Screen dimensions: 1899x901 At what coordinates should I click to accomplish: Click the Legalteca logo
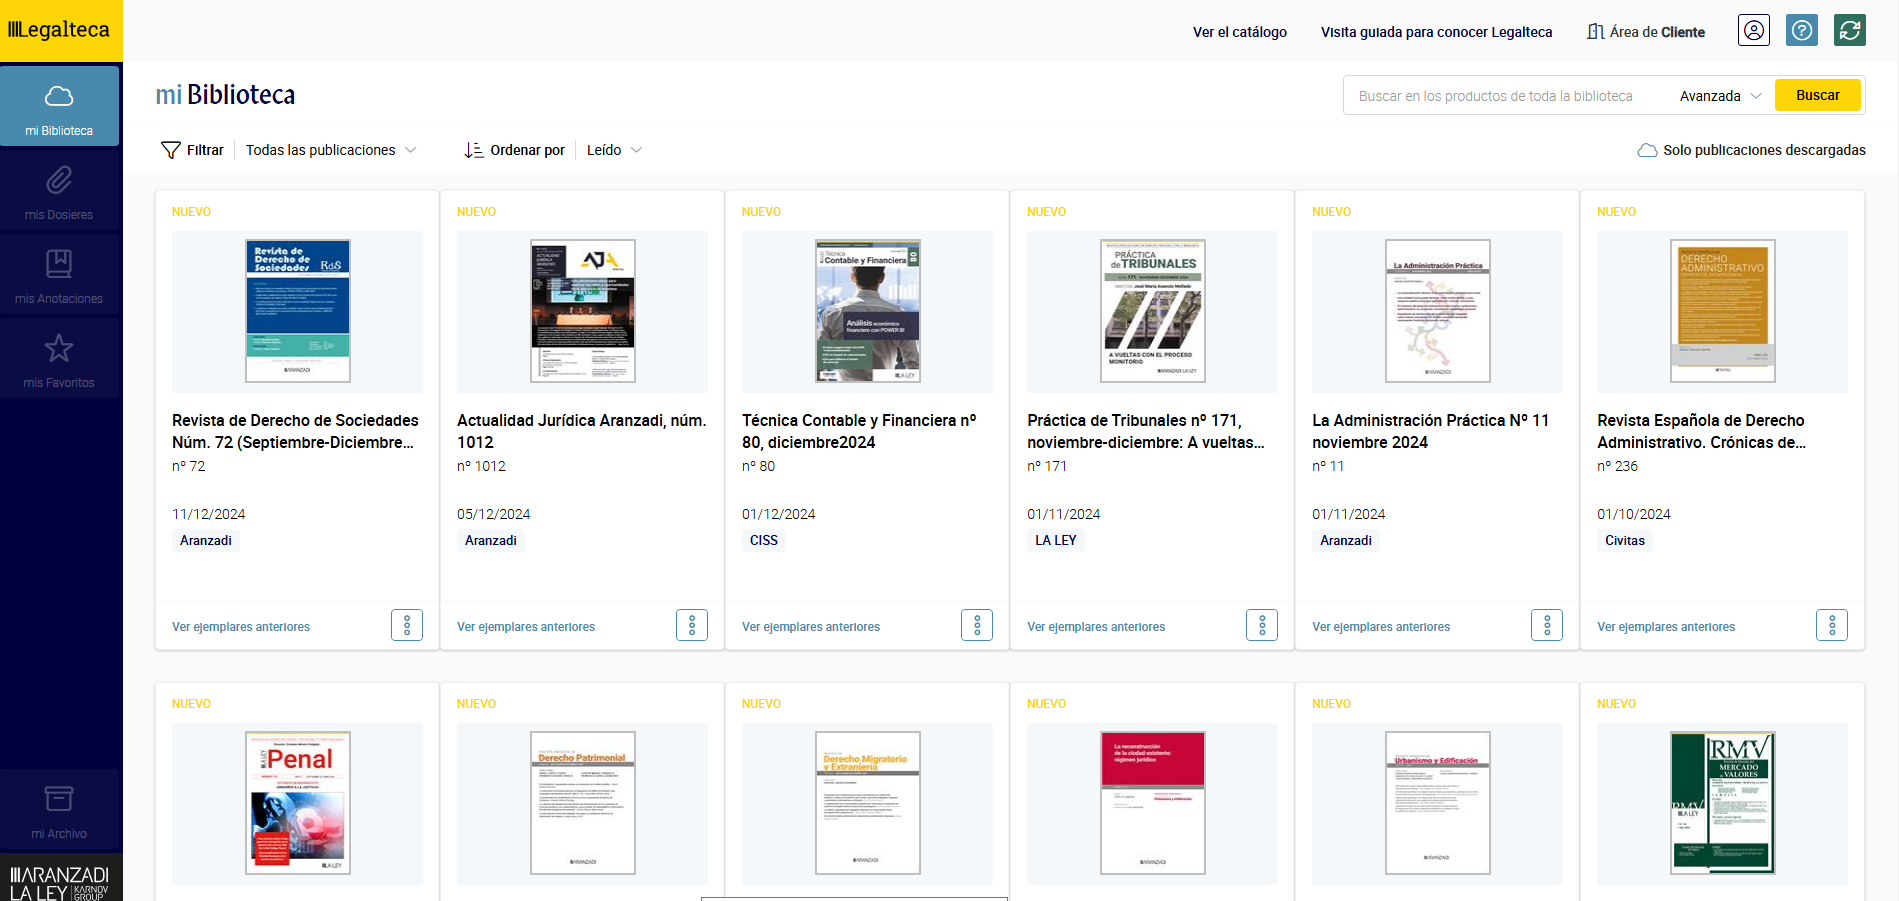point(60,30)
